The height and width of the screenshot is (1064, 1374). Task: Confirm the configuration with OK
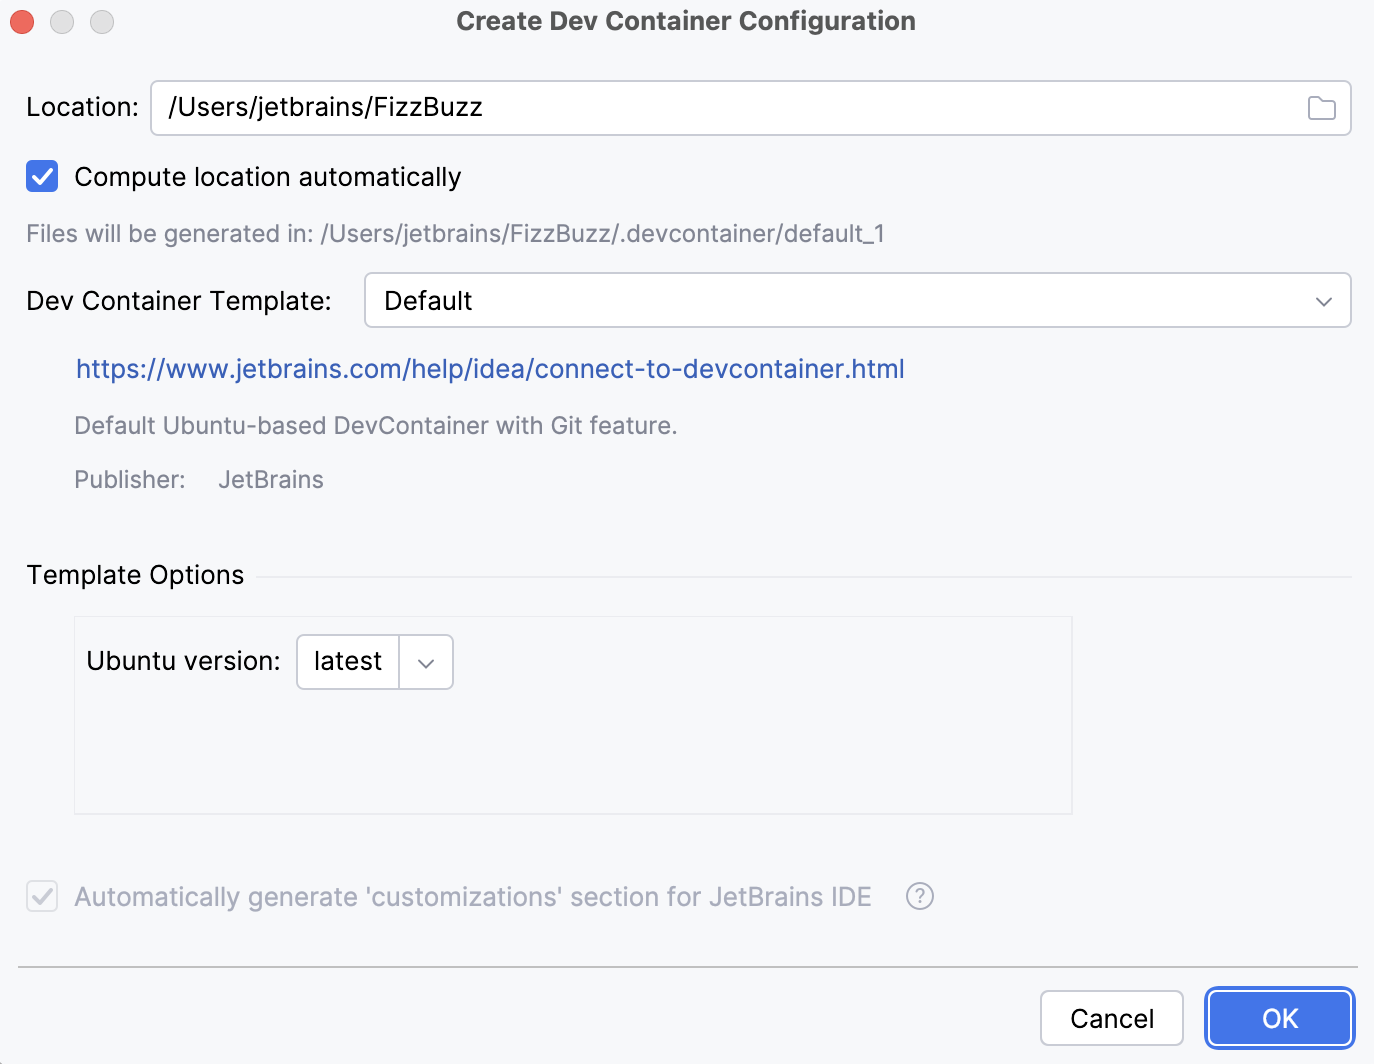click(1279, 1017)
